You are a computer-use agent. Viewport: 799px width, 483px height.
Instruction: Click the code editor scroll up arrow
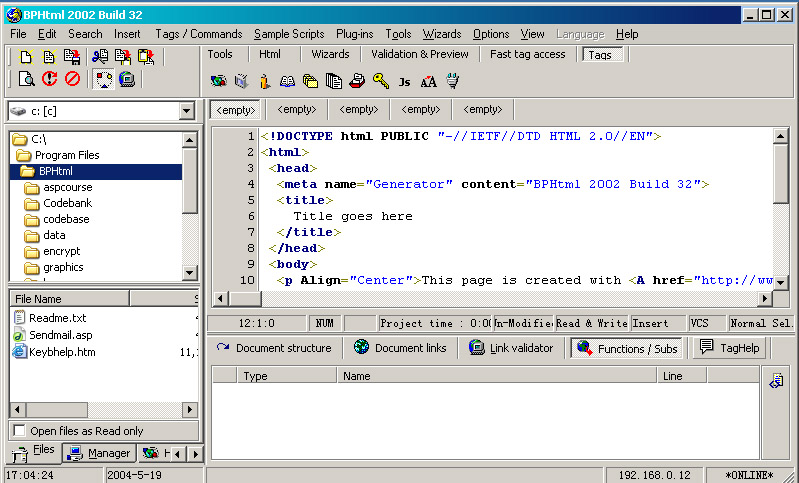(x=780, y=136)
